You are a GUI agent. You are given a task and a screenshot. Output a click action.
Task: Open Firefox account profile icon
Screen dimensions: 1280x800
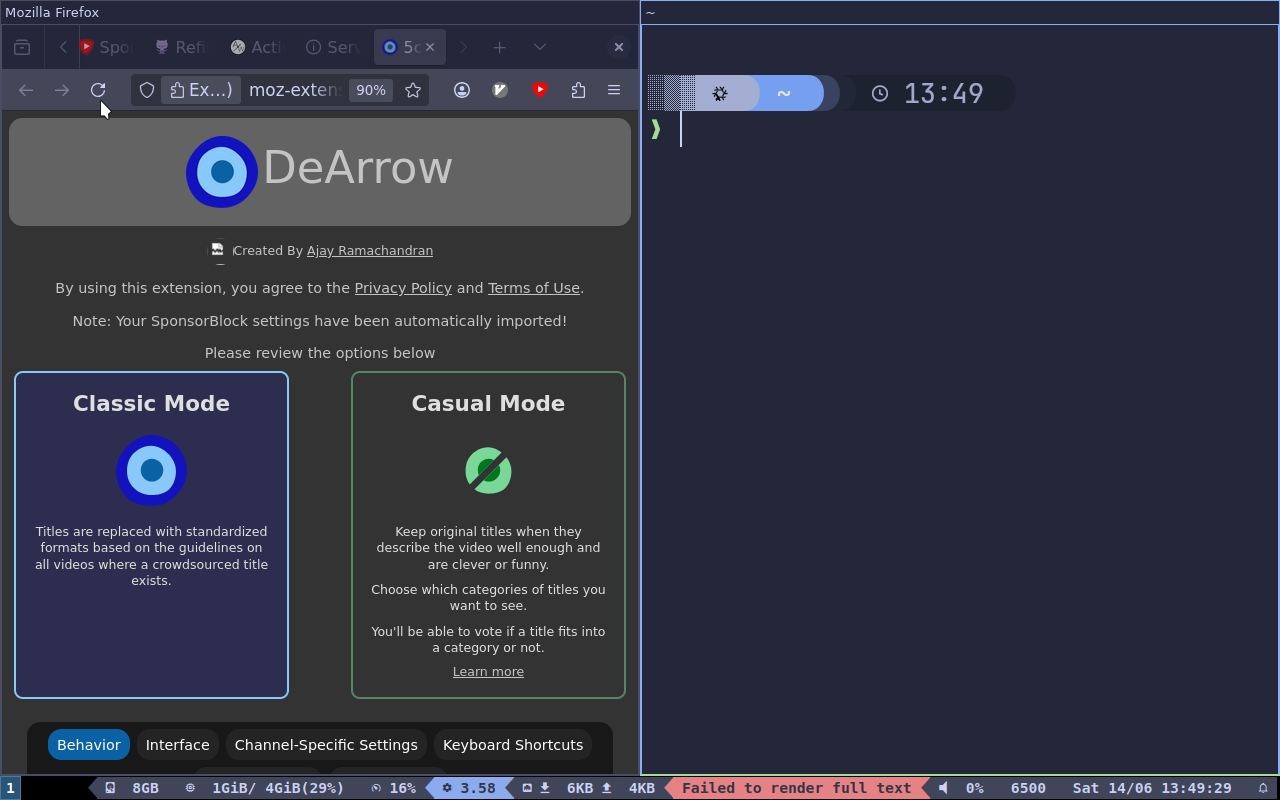pos(462,90)
